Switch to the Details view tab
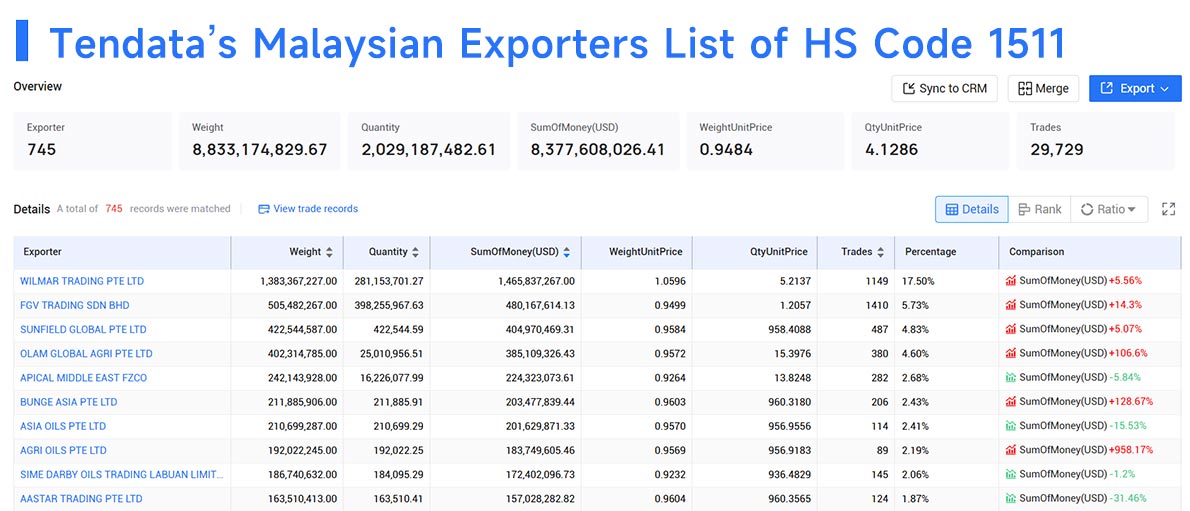This screenshot has height=511, width=1190. (x=971, y=209)
